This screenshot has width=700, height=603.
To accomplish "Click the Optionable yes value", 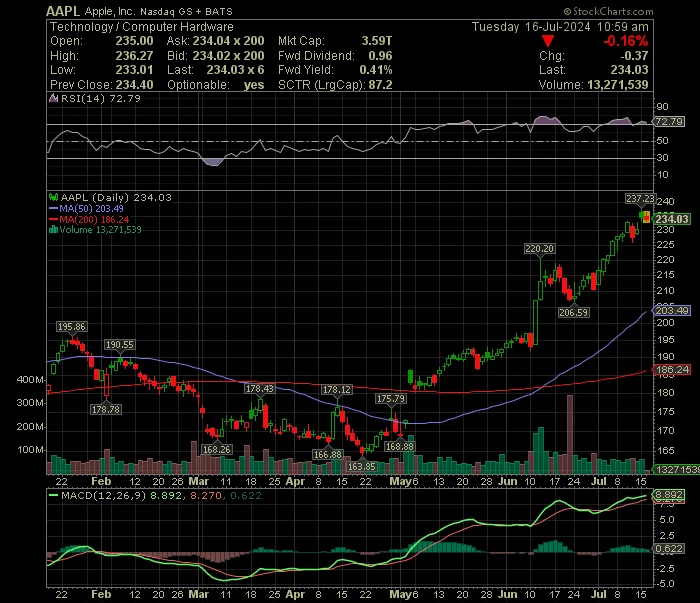I will click(x=254, y=85).
